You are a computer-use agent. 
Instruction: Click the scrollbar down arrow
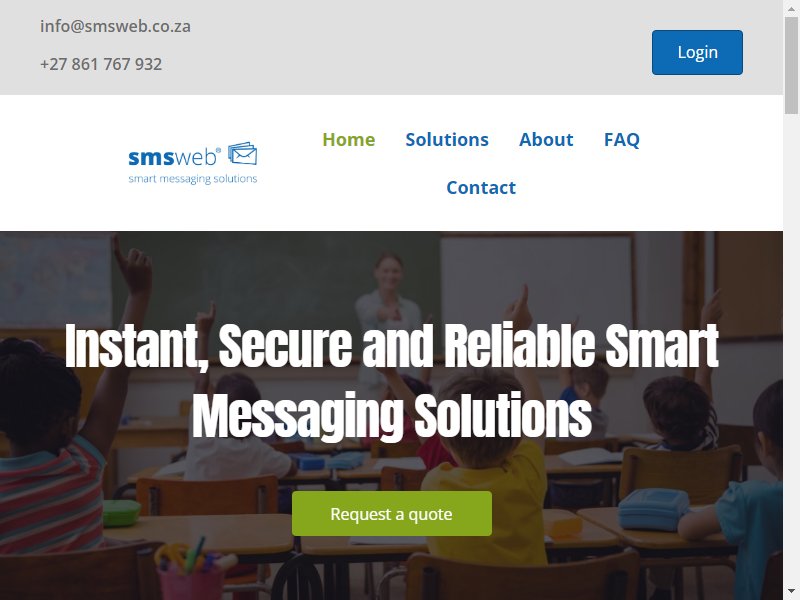(x=791, y=592)
